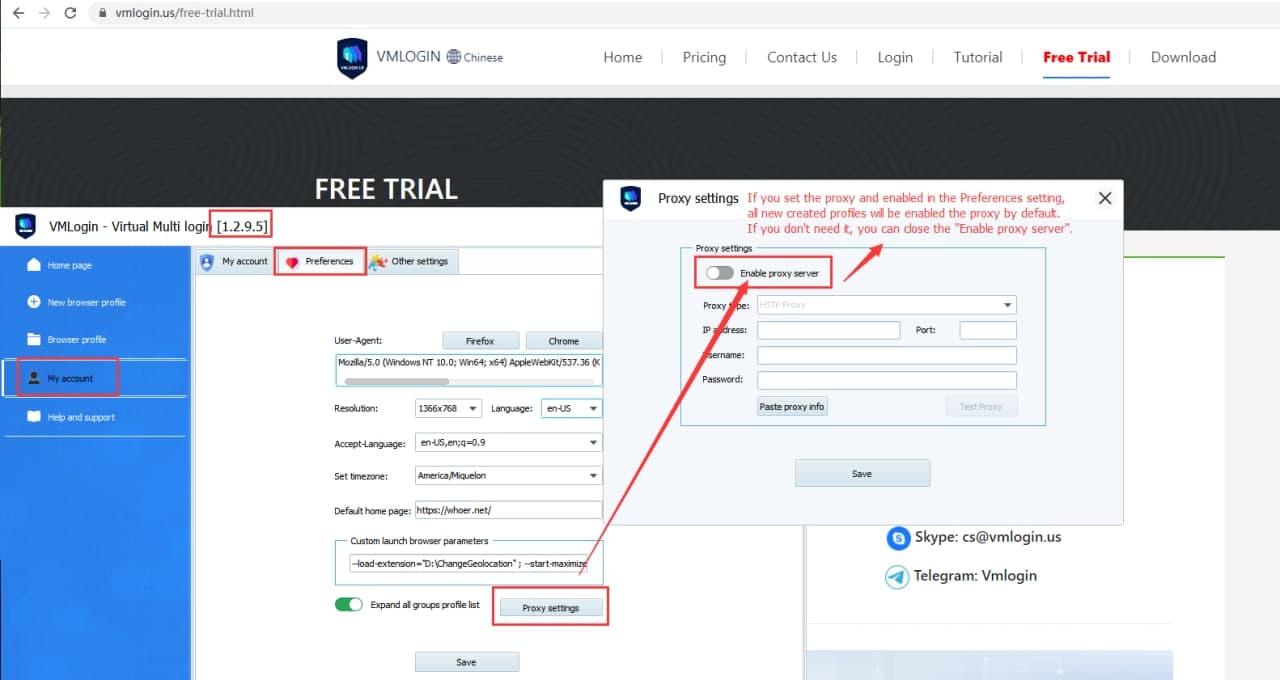Enable the proxy server toggle

click(x=720, y=273)
